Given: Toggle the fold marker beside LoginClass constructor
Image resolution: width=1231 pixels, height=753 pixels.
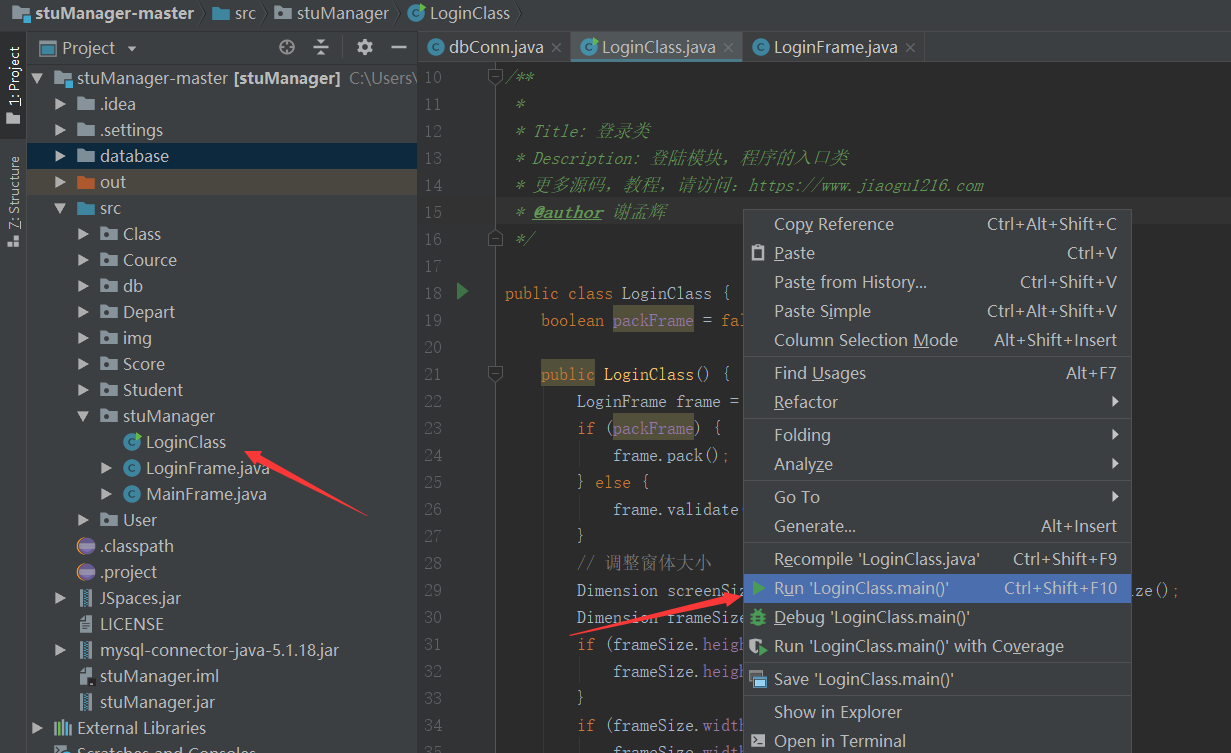Looking at the screenshot, I should point(494,373).
